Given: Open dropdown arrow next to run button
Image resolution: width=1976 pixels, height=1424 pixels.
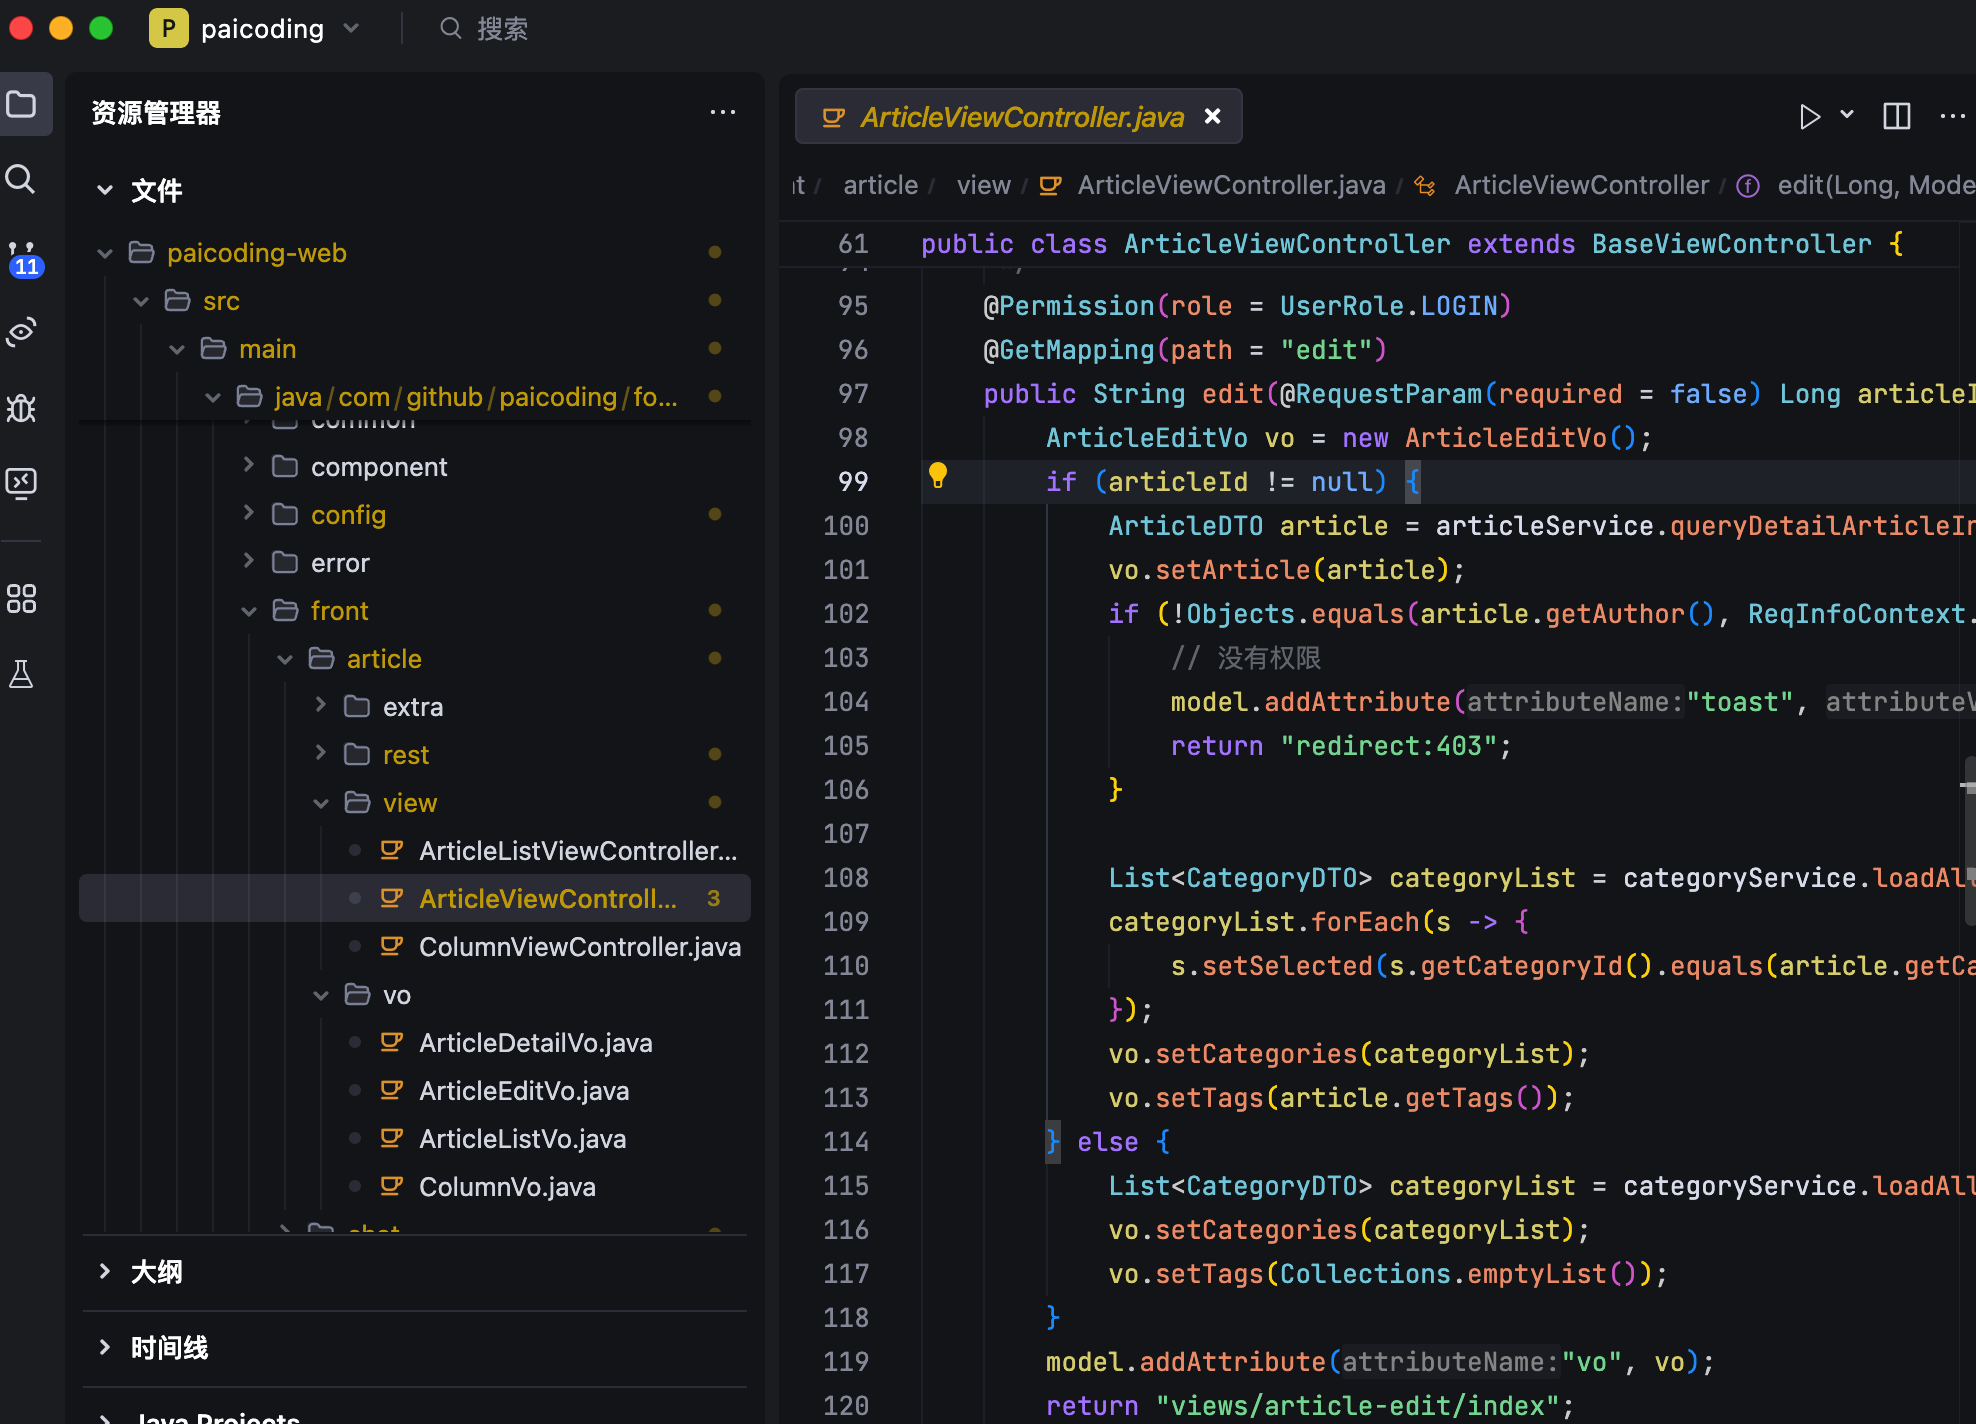Looking at the screenshot, I should (1847, 115).
